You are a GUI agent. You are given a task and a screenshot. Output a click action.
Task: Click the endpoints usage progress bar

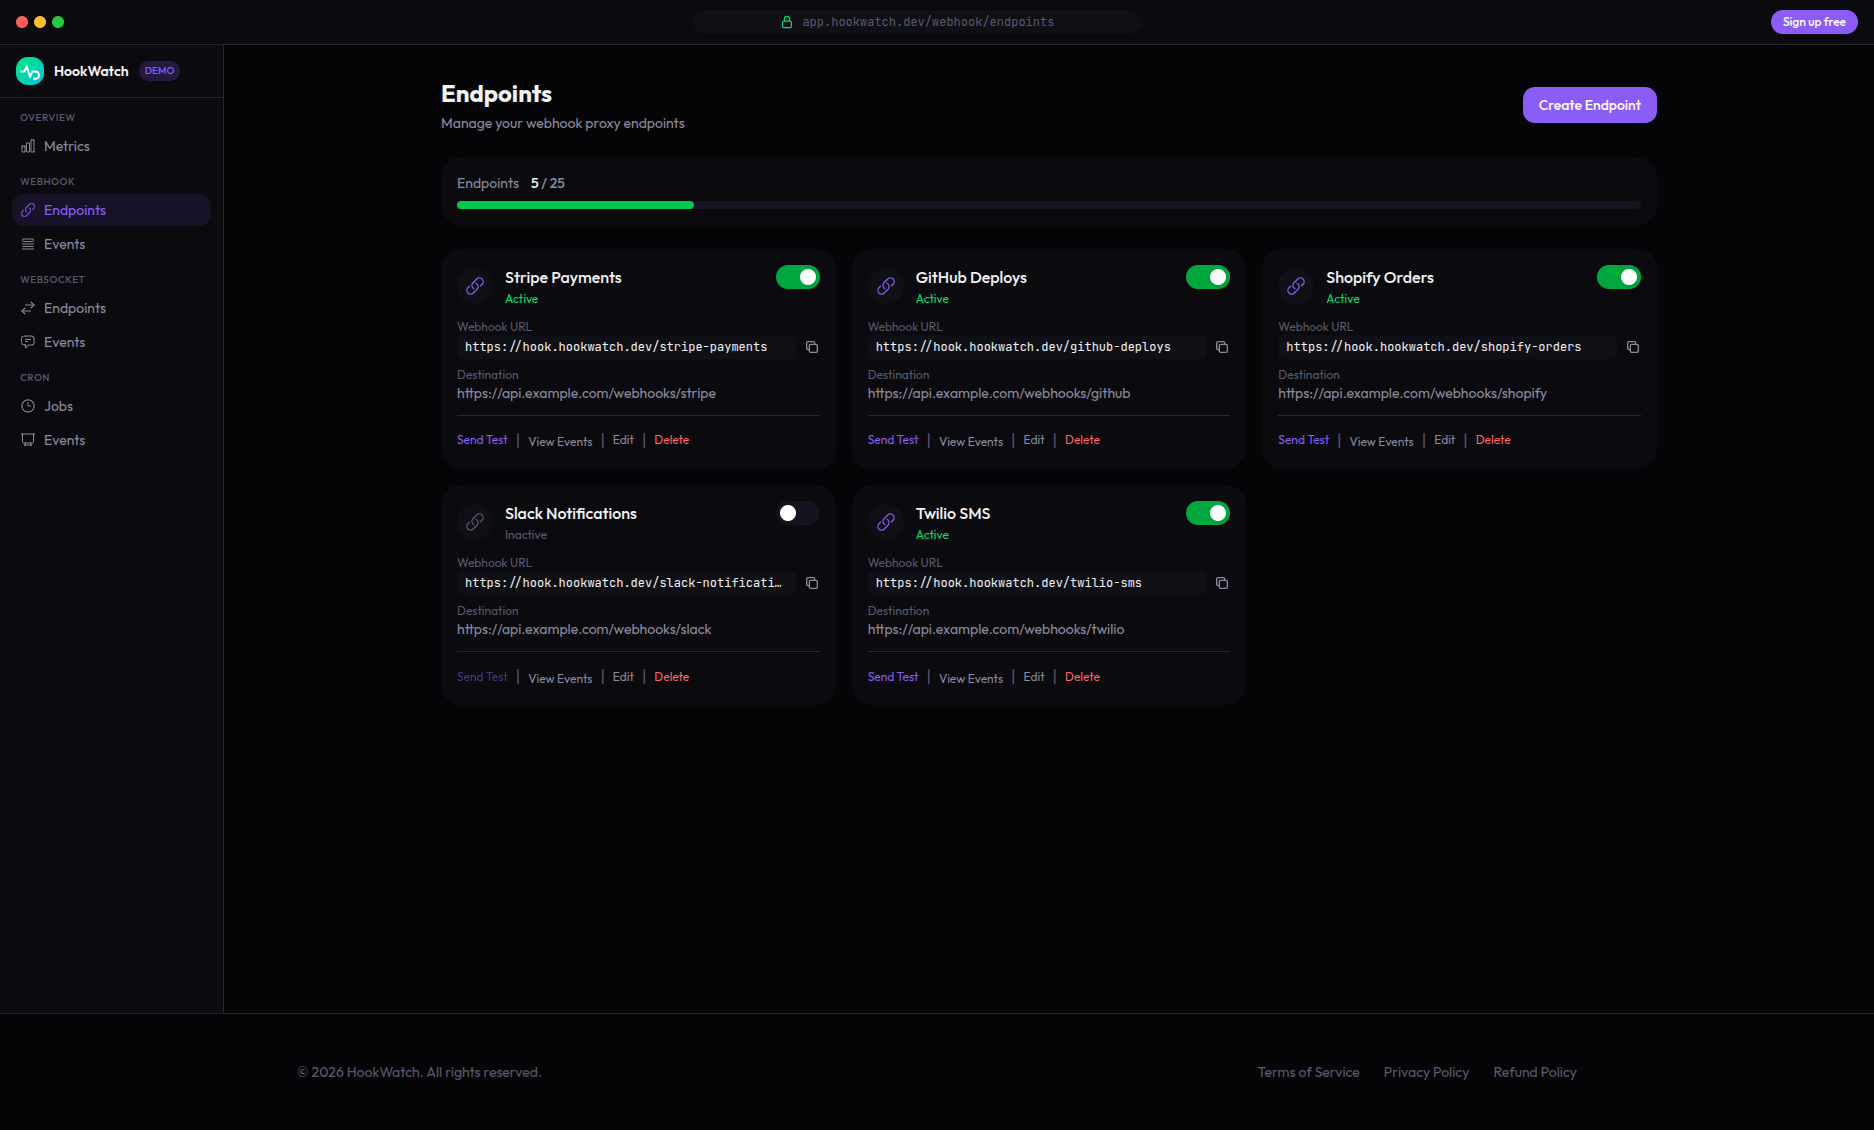pos(1048,205)
